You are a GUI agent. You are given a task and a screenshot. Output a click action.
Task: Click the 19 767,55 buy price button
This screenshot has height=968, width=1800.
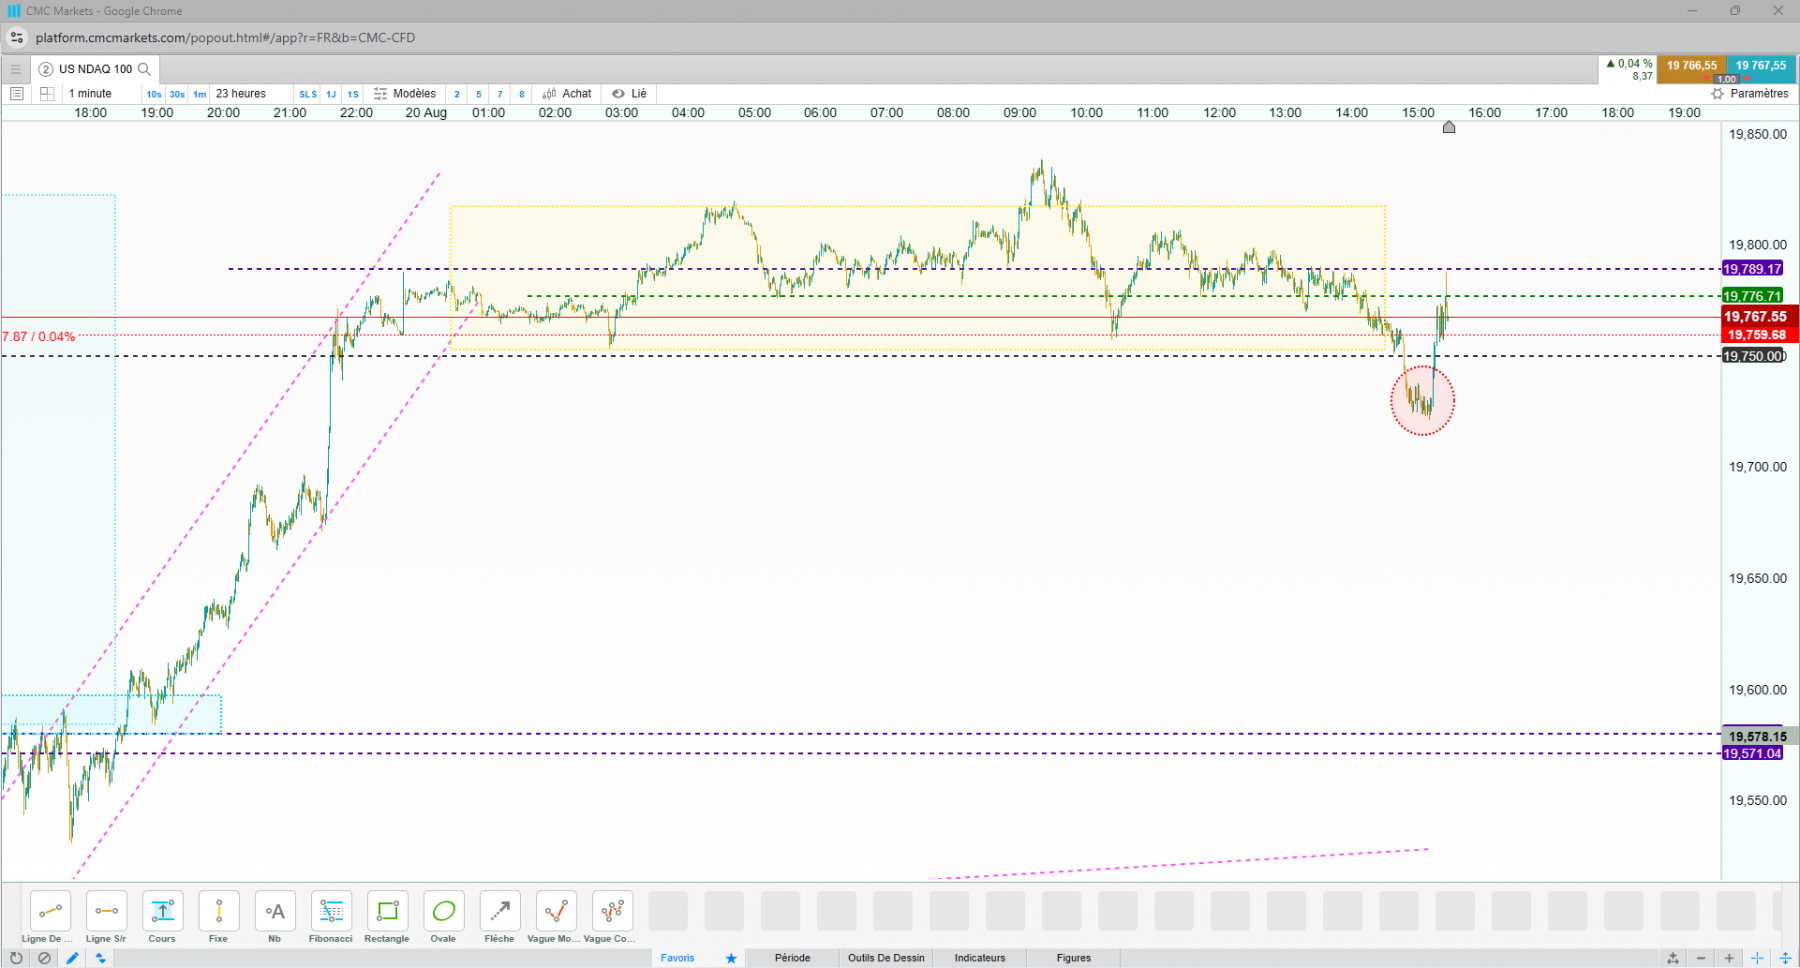pyautogui.click(x=1761, y=68)
